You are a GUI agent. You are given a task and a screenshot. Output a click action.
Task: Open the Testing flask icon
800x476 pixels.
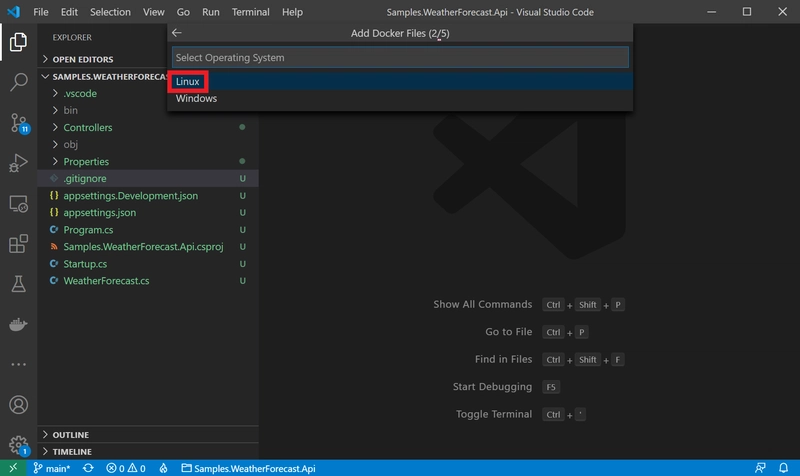pos(18,284)
